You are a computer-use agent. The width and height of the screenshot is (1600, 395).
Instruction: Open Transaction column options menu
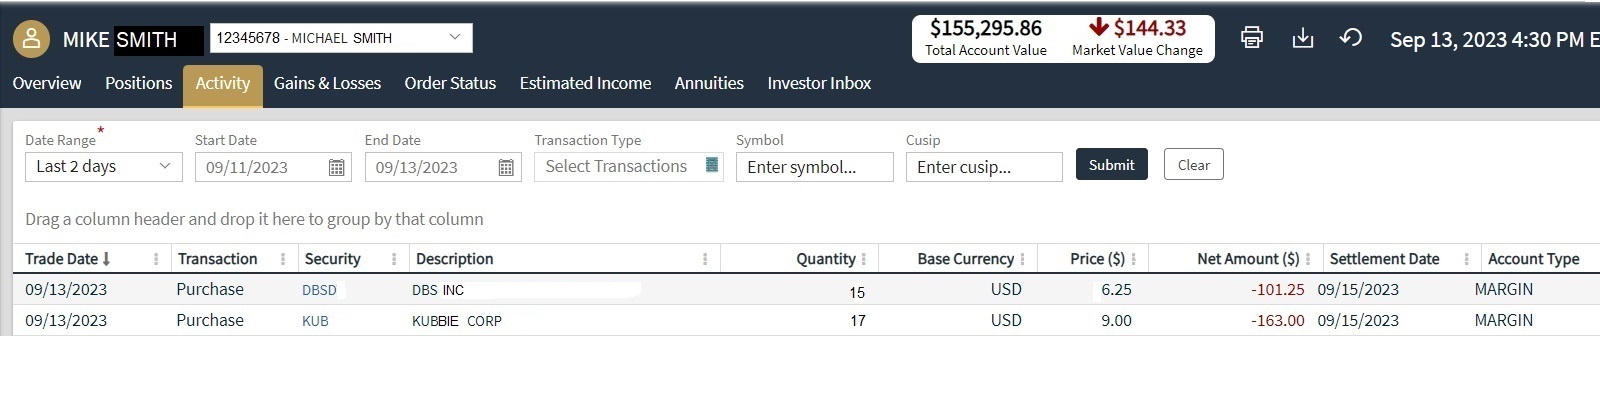[x=283, y=259]
